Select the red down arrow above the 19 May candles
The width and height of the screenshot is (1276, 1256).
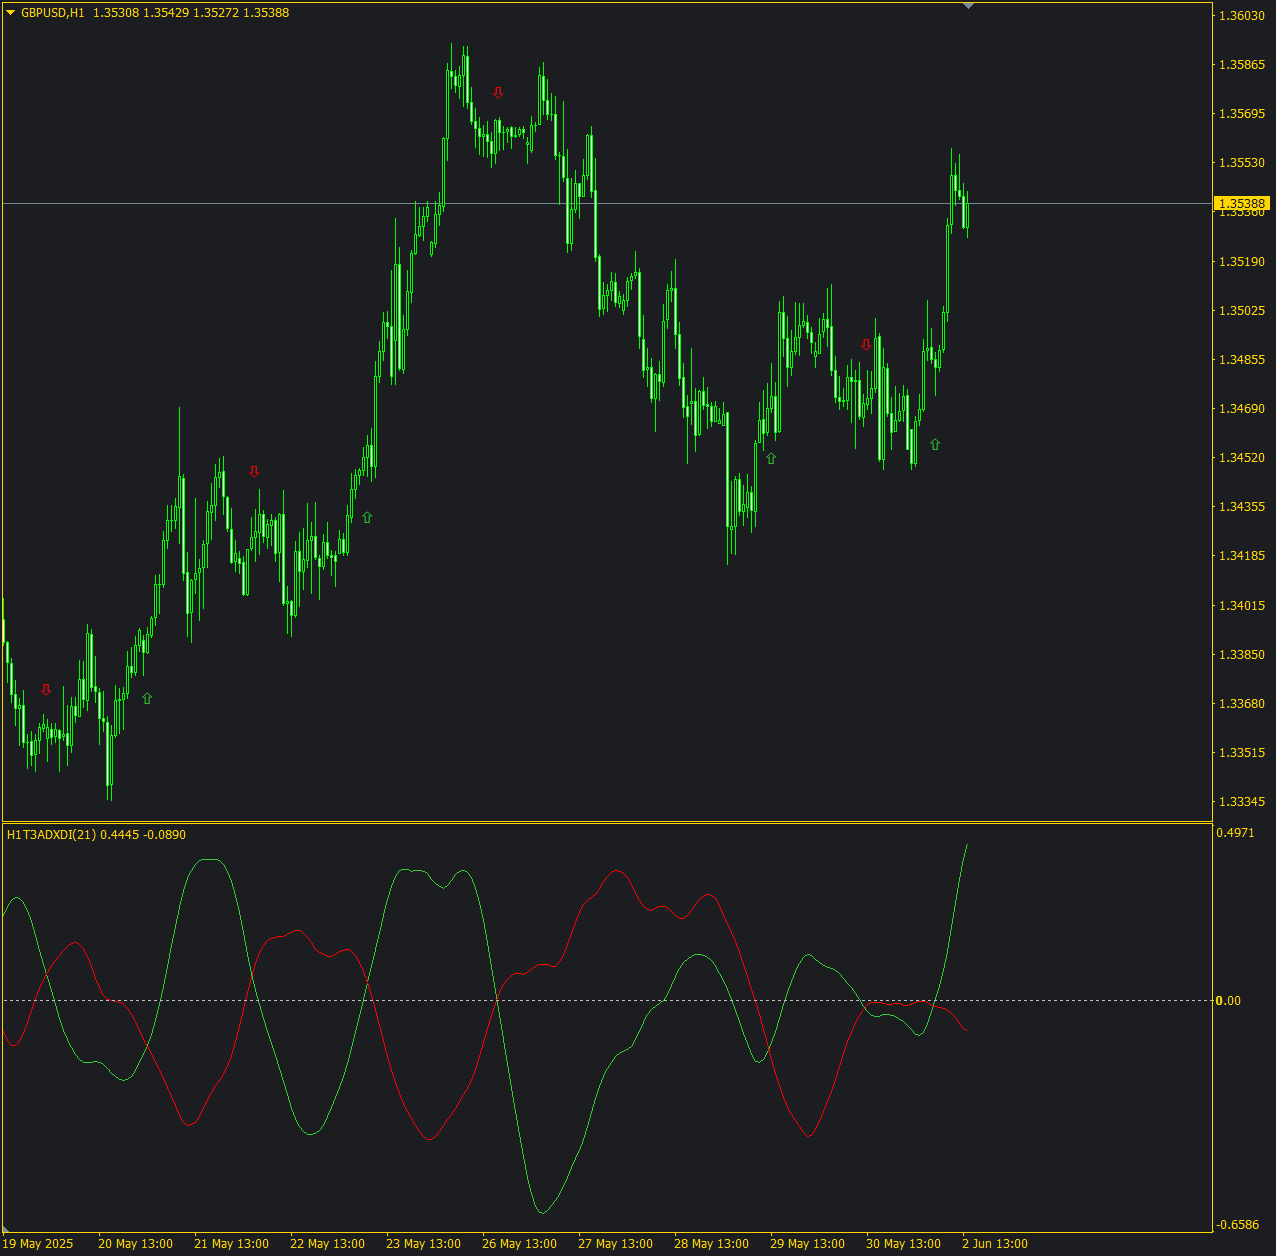click(x=46, y=689)
